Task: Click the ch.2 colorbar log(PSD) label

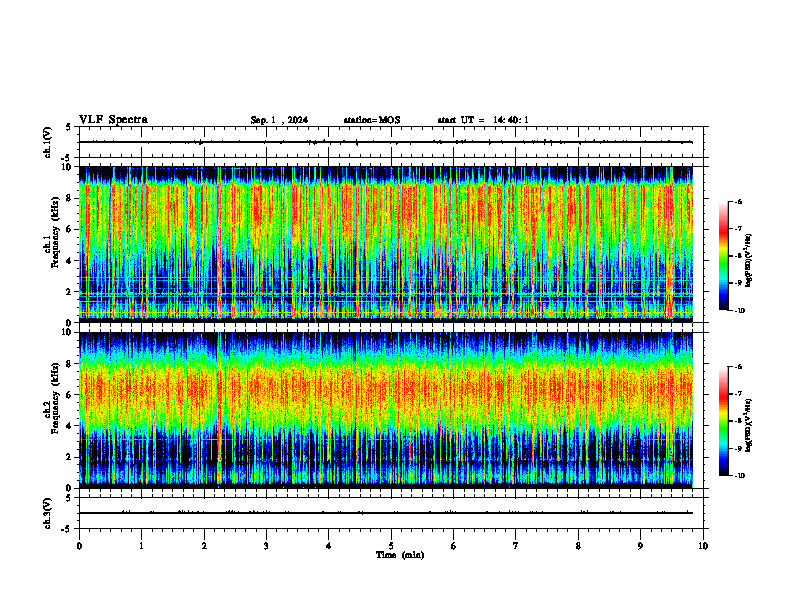Action: point(749,425)
